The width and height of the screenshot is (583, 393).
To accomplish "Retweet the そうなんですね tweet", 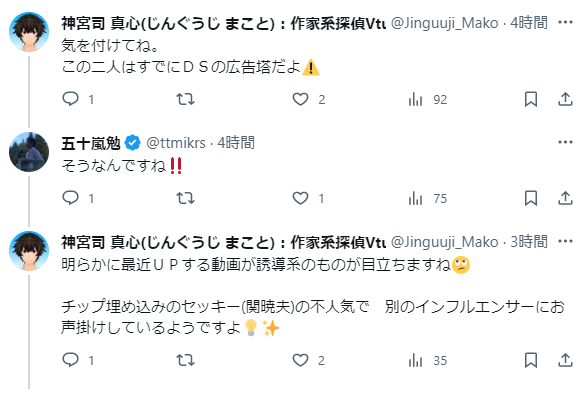I will 185,198.
